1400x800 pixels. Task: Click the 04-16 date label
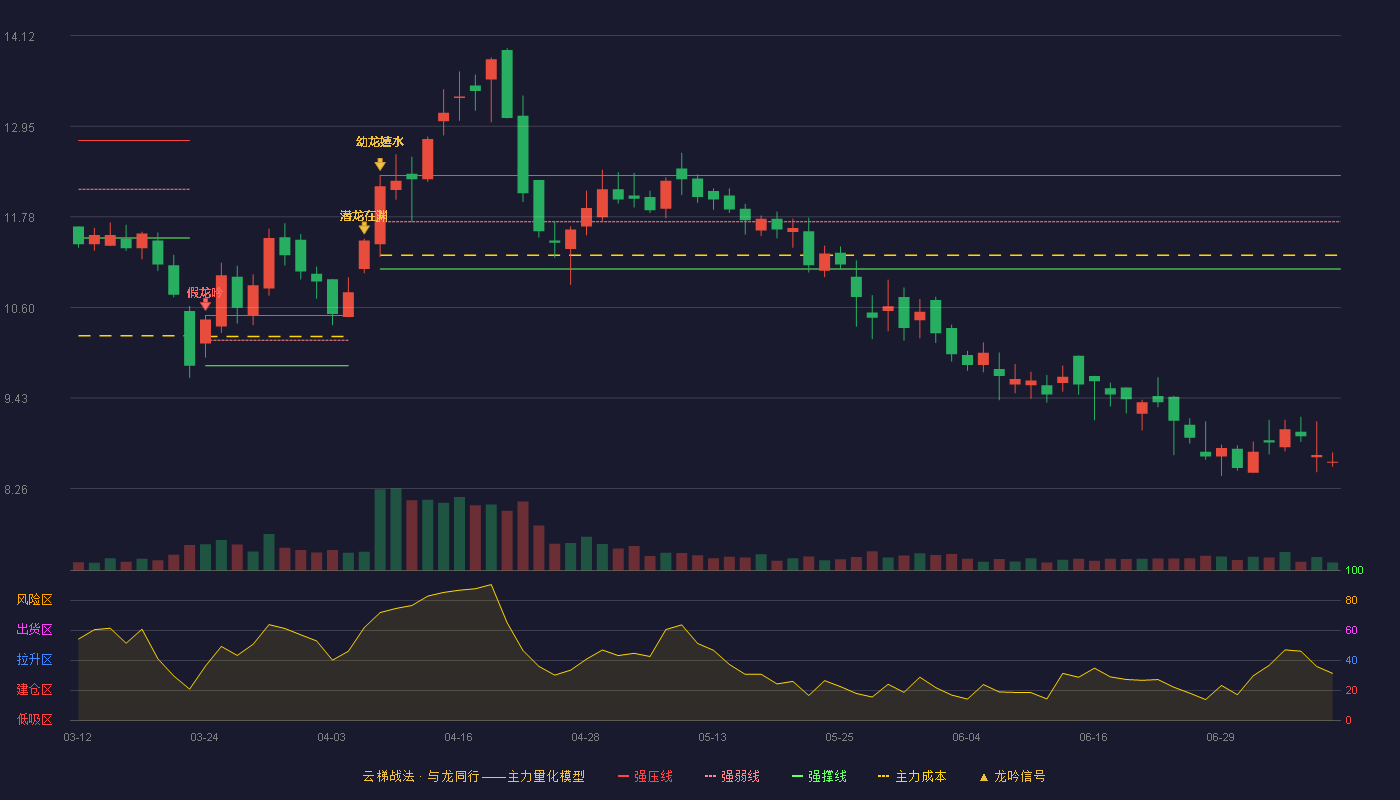(458, 737)
